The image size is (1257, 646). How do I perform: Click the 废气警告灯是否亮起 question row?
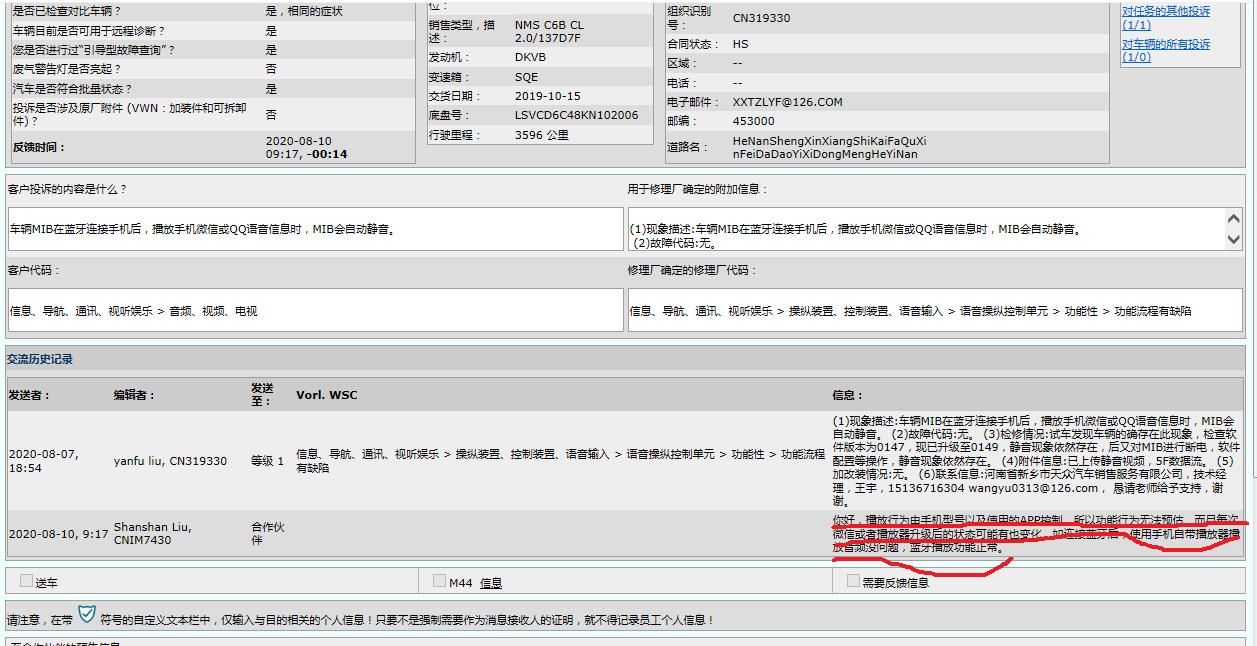[211, 69]
